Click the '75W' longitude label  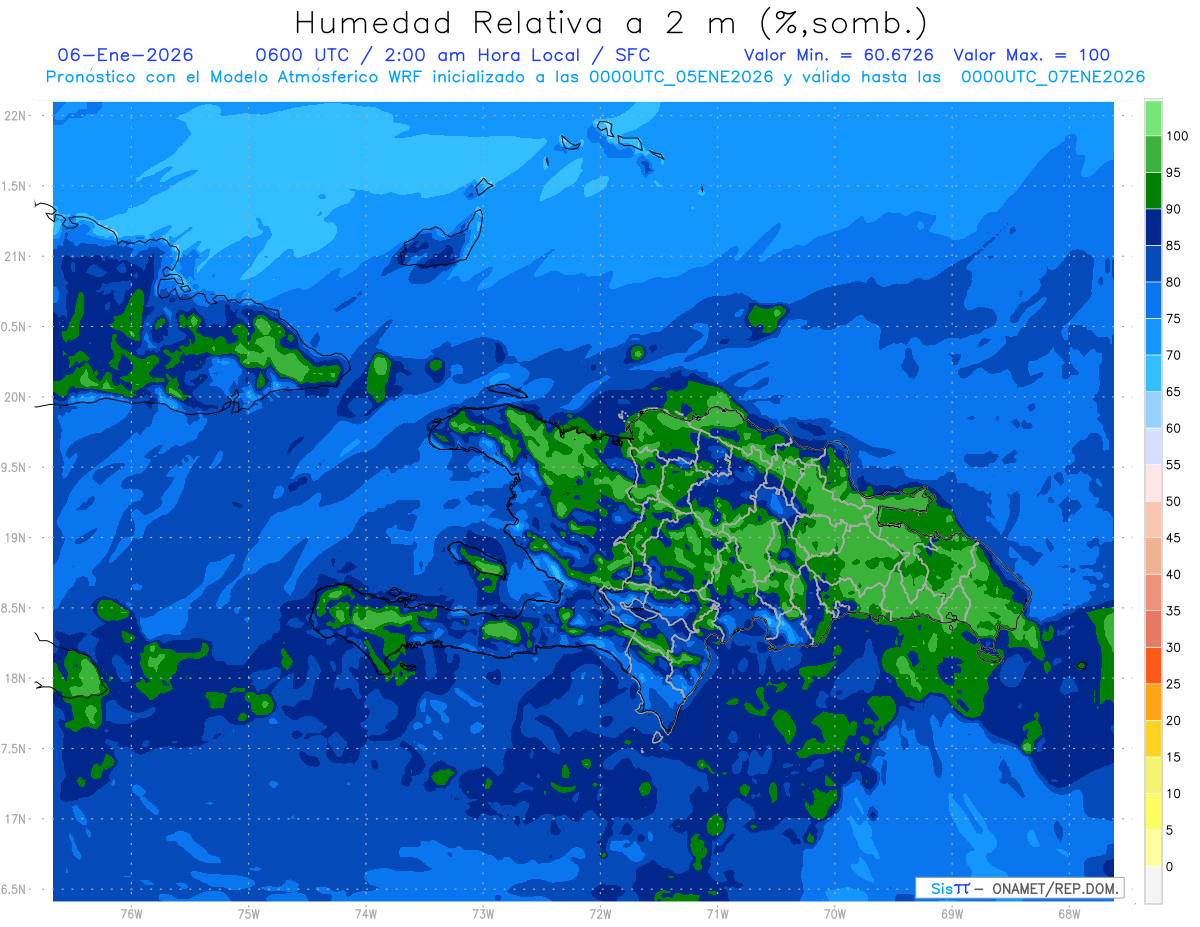[x=248, y=914]
